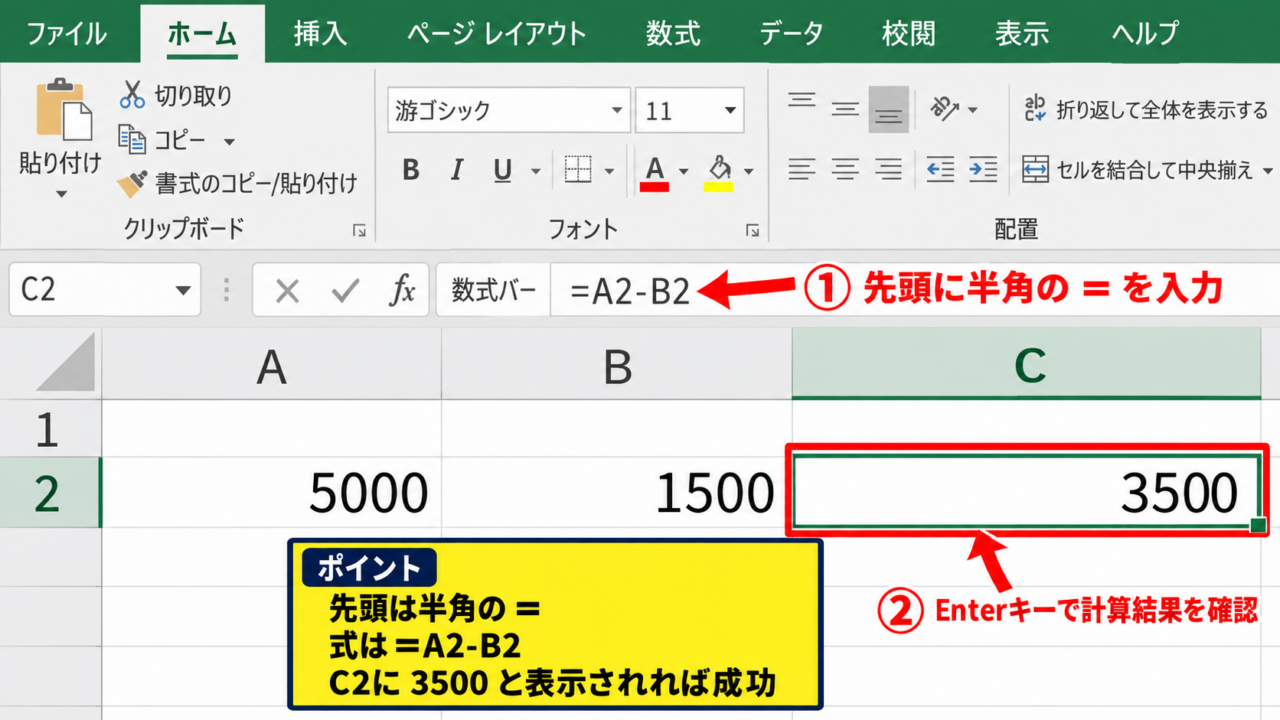Expand the Merge and Center options arrow
This screenshot has width=1280, height=720.
pos(1268,170)
